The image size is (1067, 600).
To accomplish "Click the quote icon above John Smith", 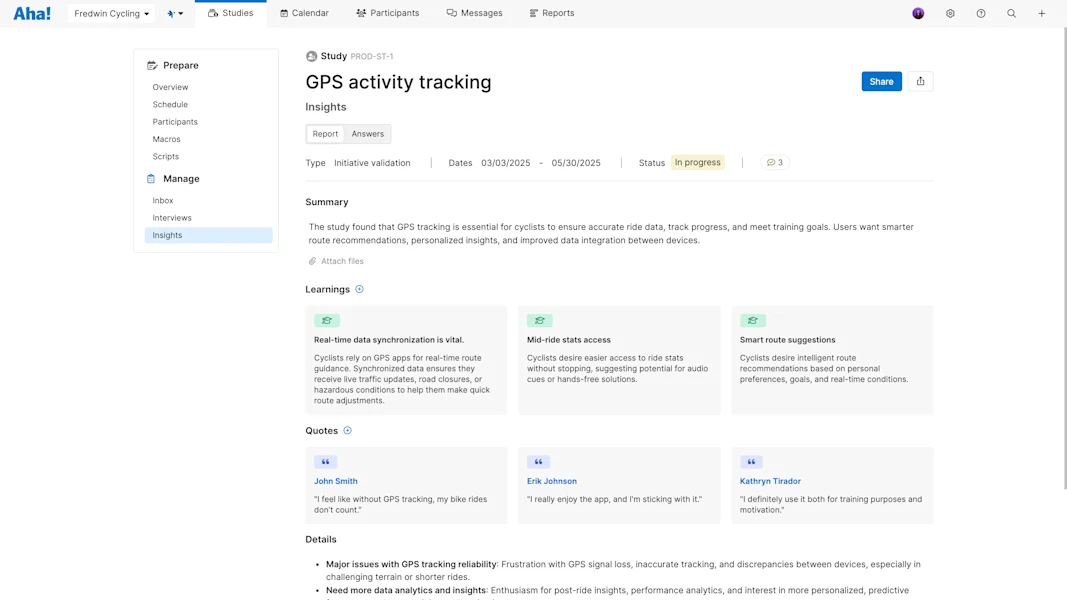I will coord(325,462).
